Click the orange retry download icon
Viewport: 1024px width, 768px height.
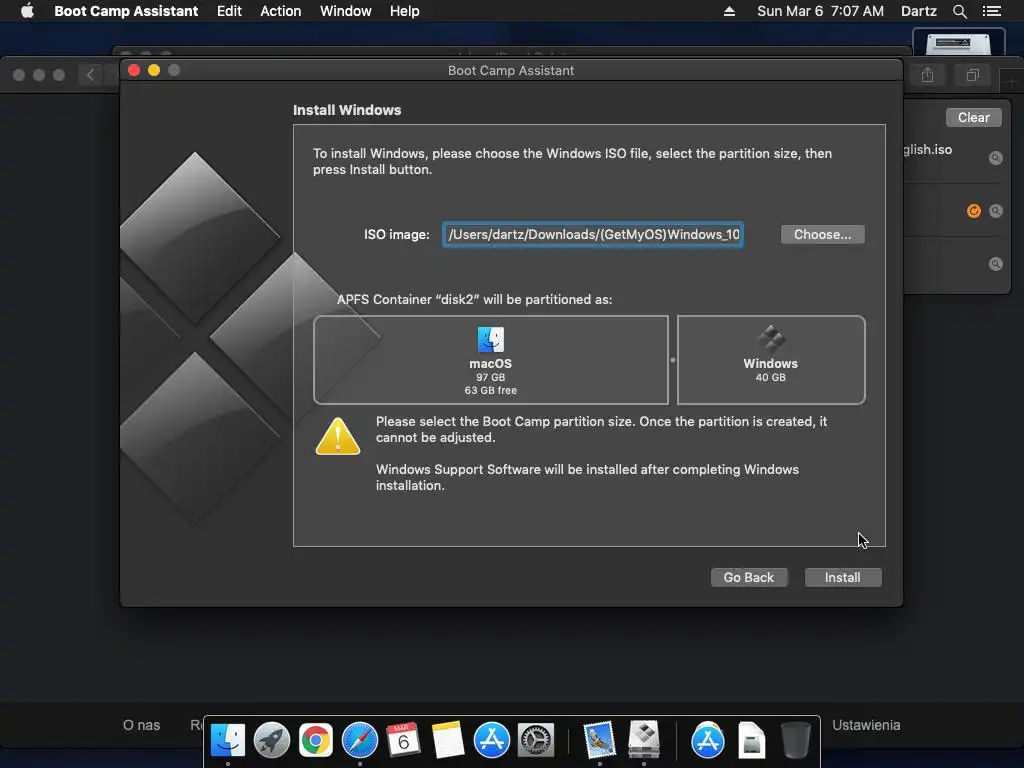pyautogui.click(x=973, y=211)
